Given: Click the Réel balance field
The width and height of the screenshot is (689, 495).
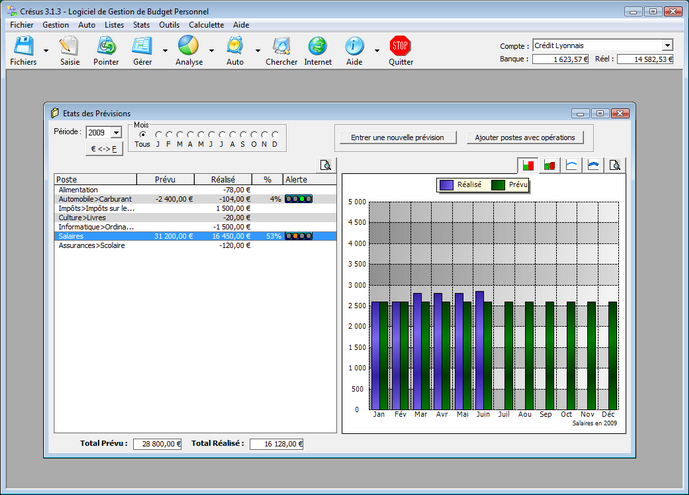Looking at the screenshot, I should pyautogui.click(x=645, y=59).
